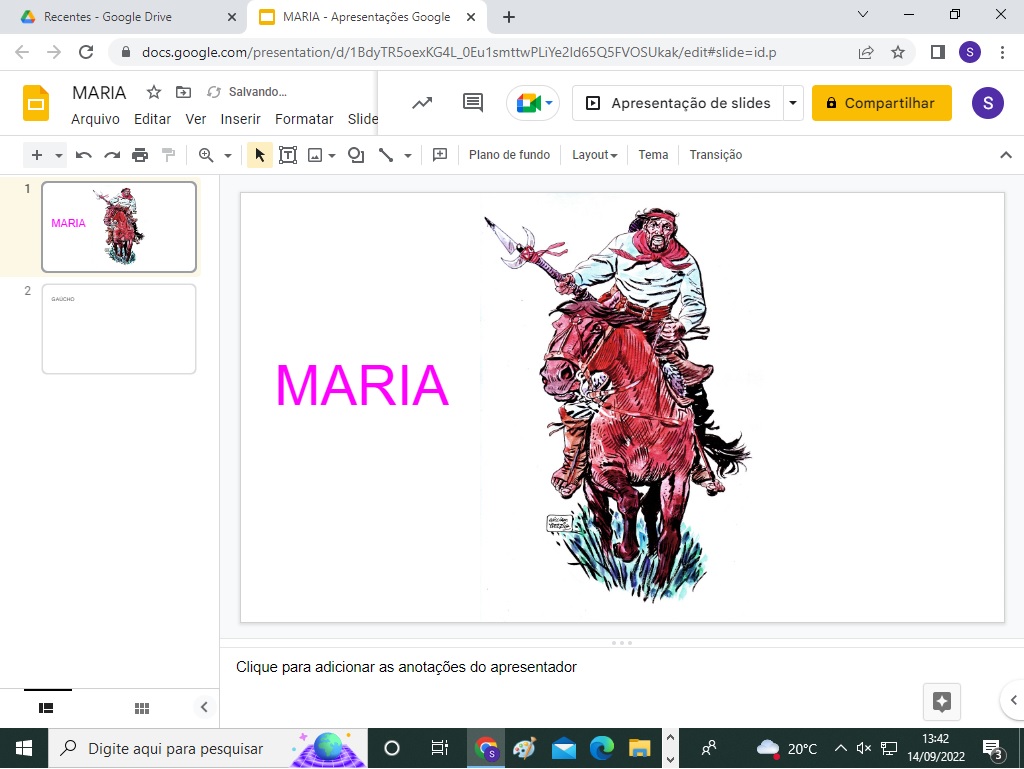Close the MARIA Apresentações Google tab
Viewport: 1024px width, 769px height.
(x=471, y=17)
